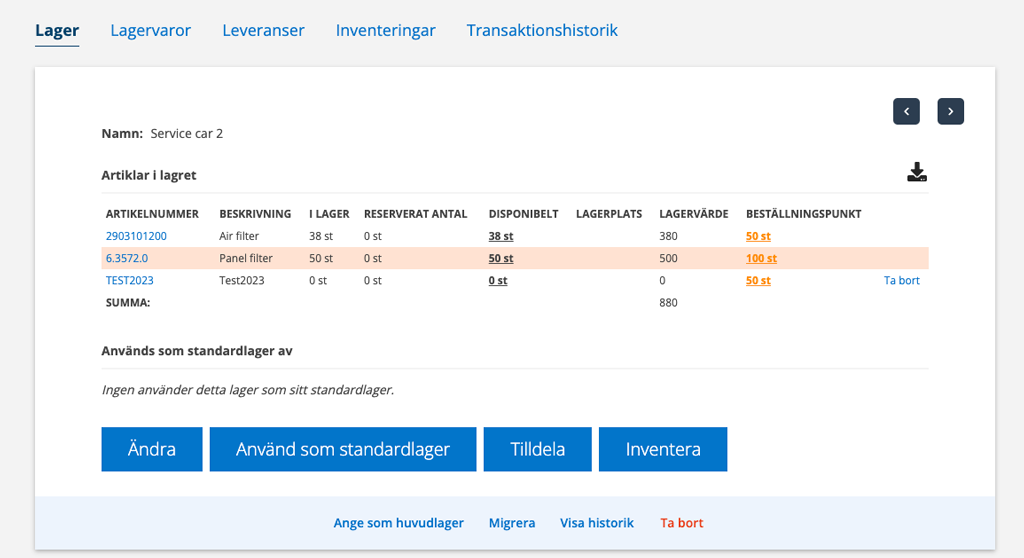Click the Migrera link
Screen dimensions: 1024x558
point(512,523)
